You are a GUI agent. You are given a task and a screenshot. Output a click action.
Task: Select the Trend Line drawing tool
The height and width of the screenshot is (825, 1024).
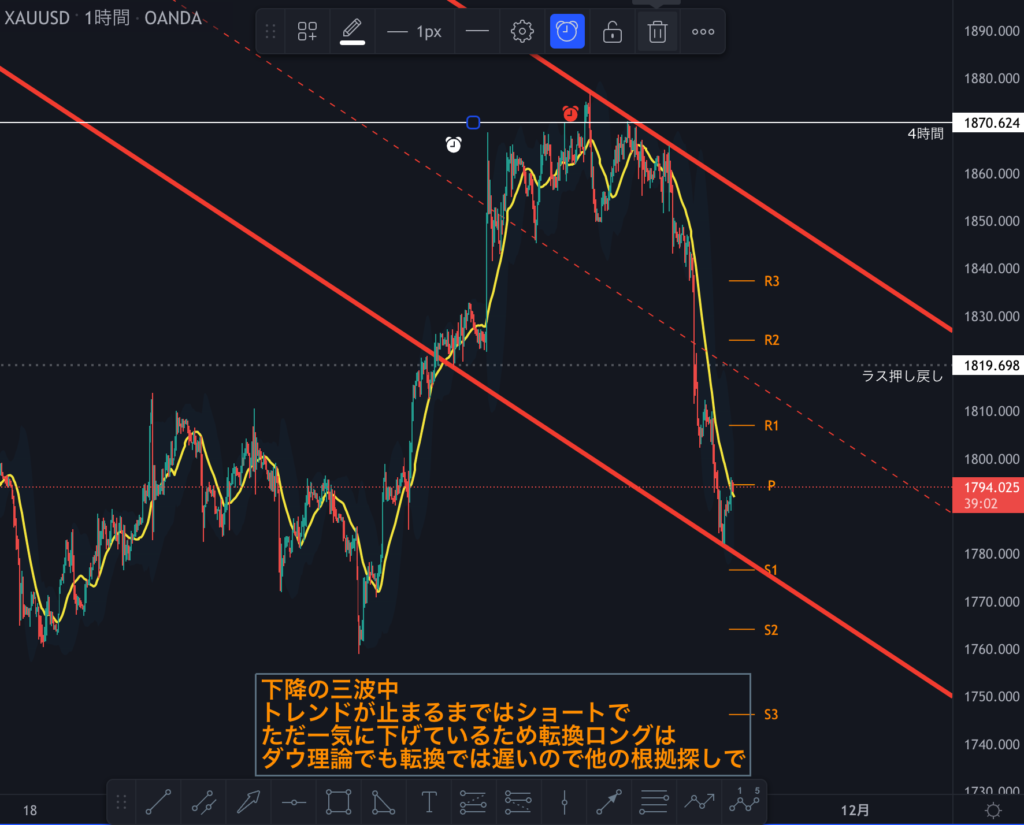click(158, 802)
